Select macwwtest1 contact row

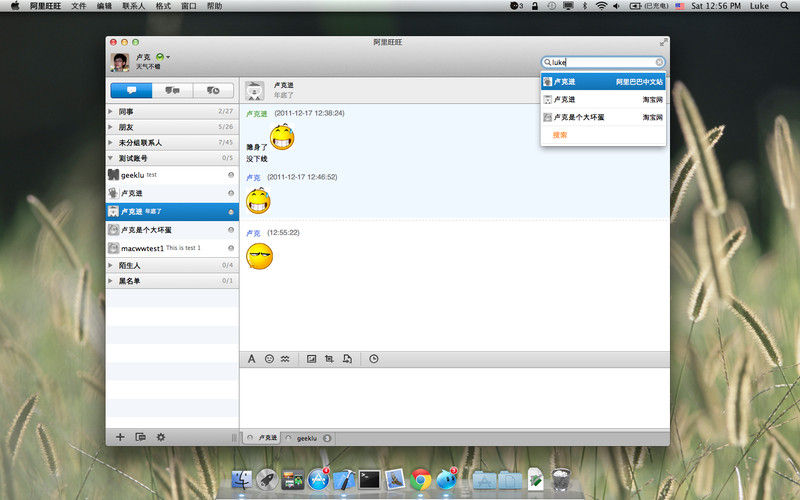172,248
